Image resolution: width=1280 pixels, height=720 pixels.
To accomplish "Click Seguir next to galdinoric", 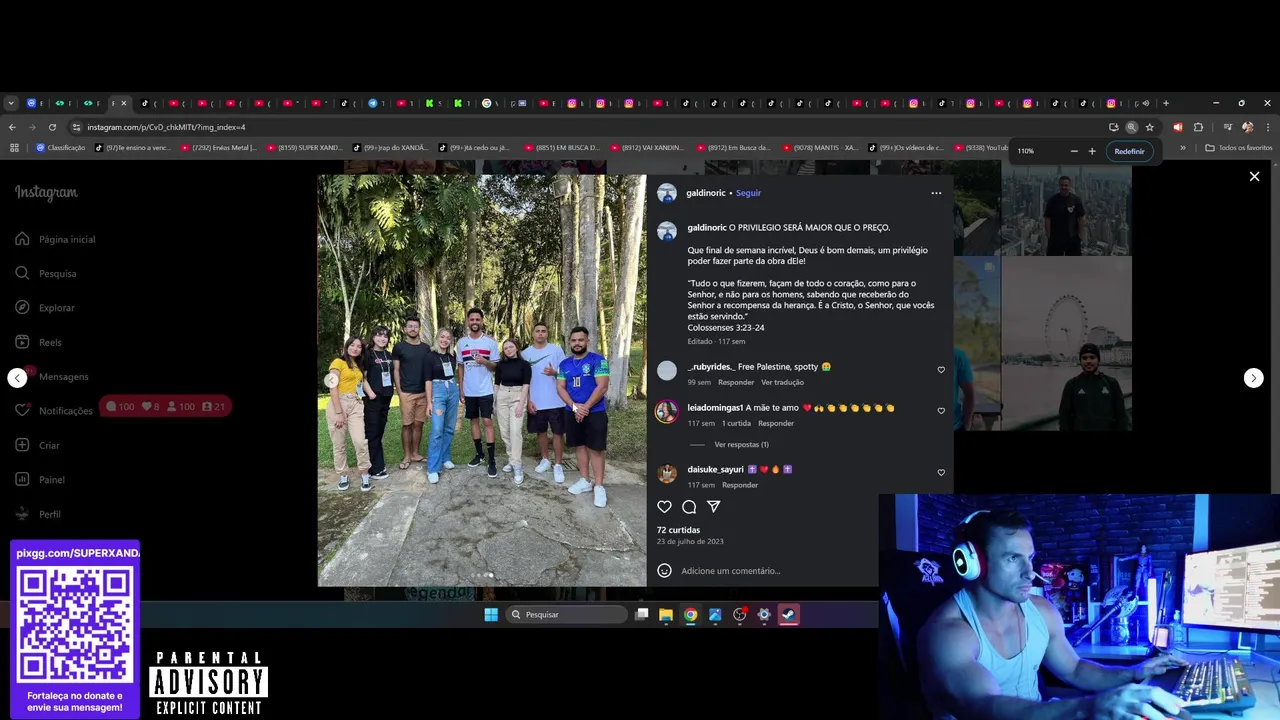I will point(748,193).
